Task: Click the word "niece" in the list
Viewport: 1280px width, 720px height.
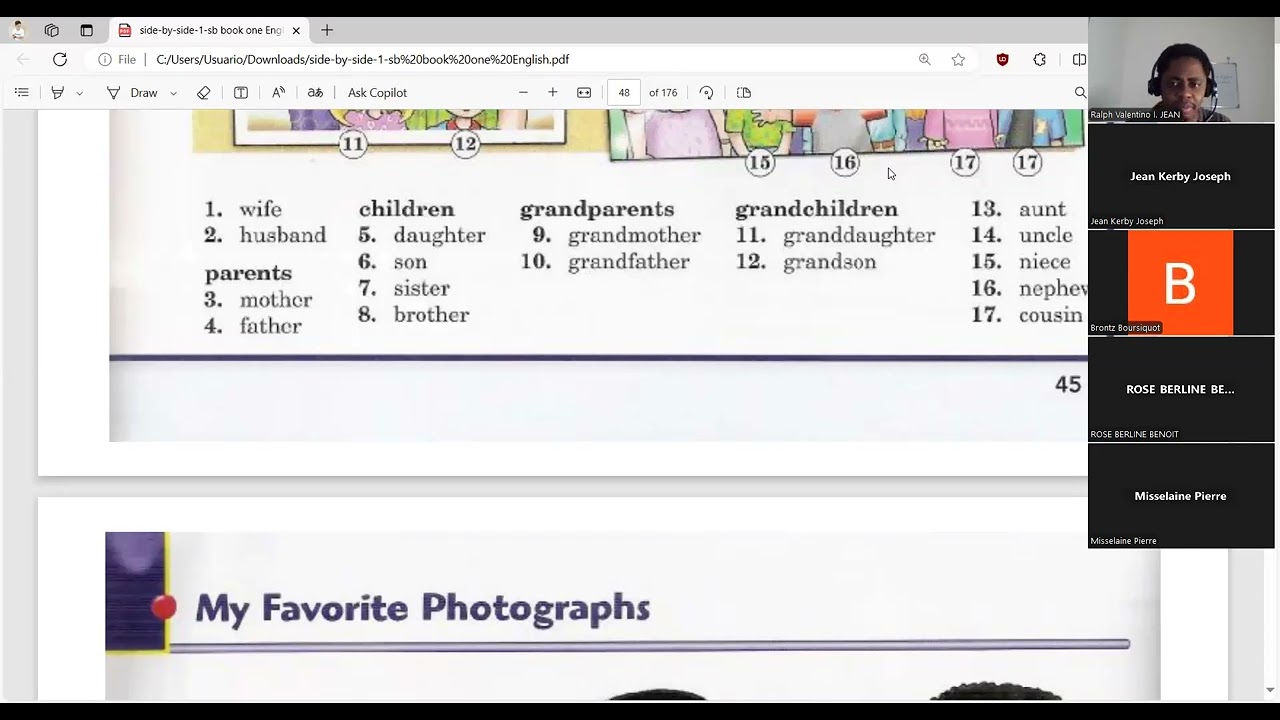Action: click(1045, 262)
